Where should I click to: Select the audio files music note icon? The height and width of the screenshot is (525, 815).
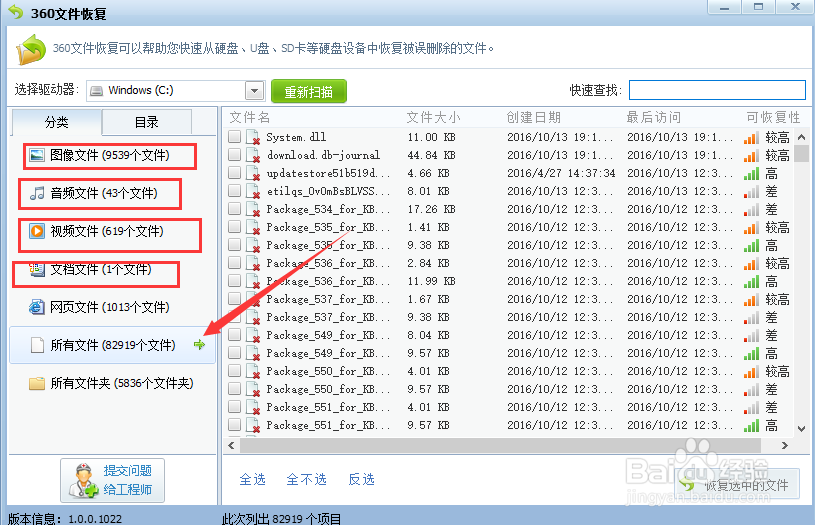point(37,193)
